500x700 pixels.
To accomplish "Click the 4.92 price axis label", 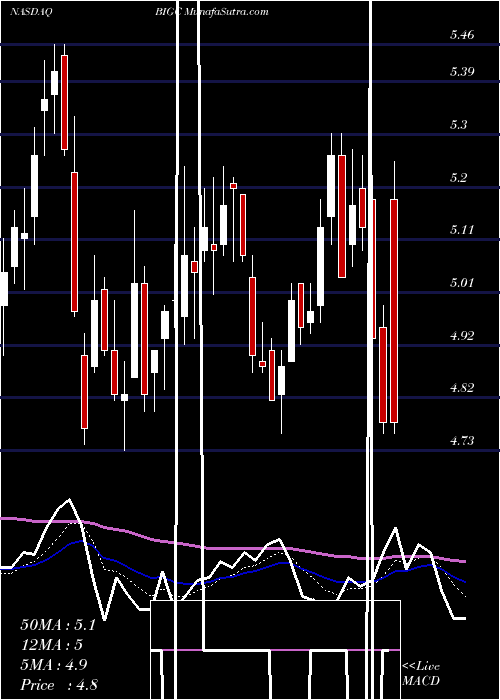I will [462, 335].
